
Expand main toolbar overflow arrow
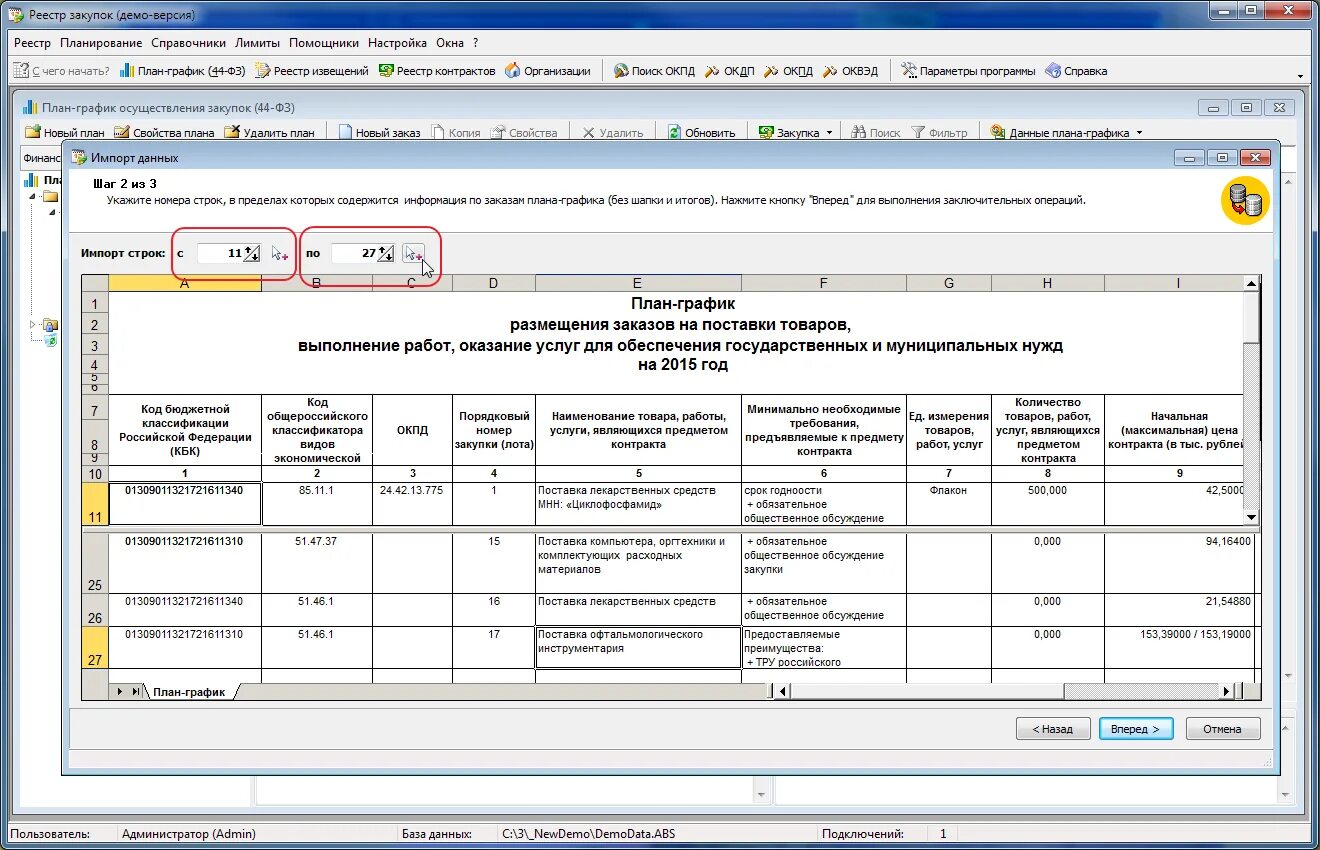(x=1300, y=75)
